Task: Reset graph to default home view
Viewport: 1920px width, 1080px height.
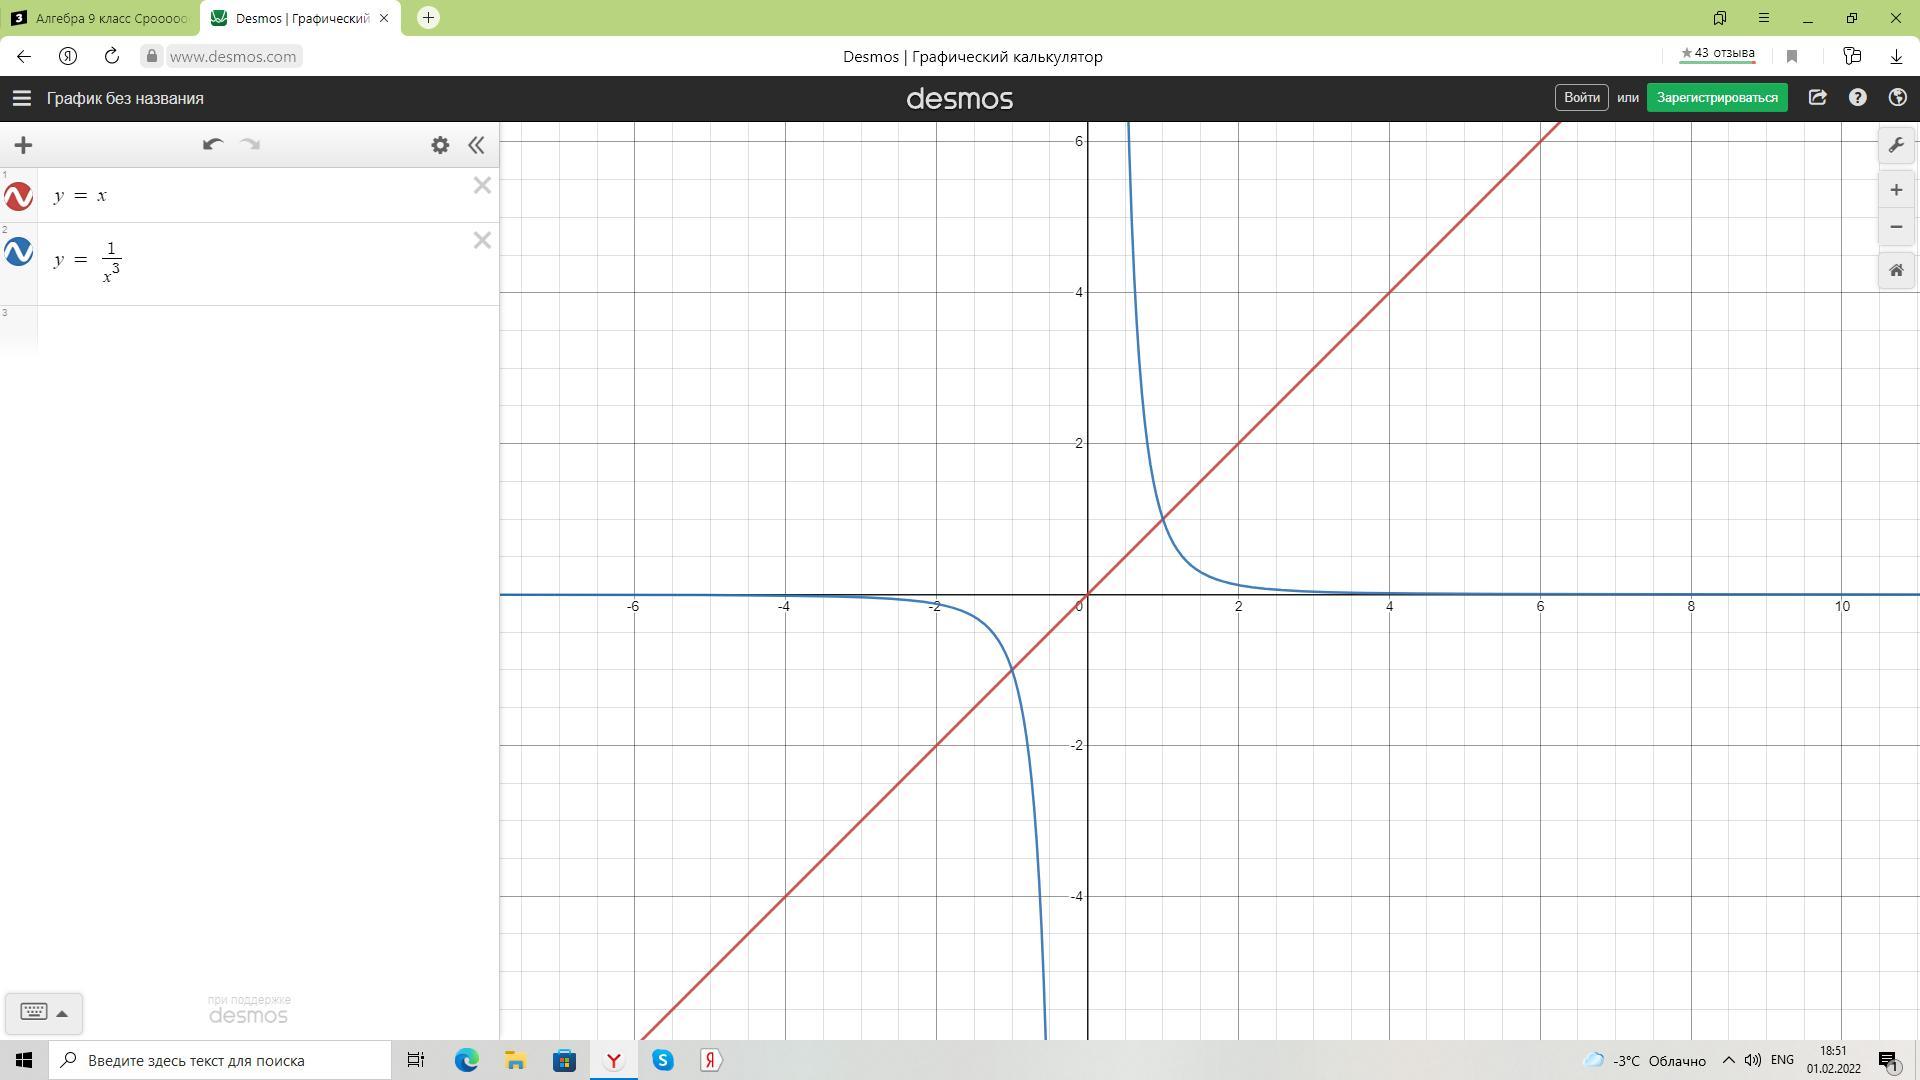Action: click(1896, 270)
